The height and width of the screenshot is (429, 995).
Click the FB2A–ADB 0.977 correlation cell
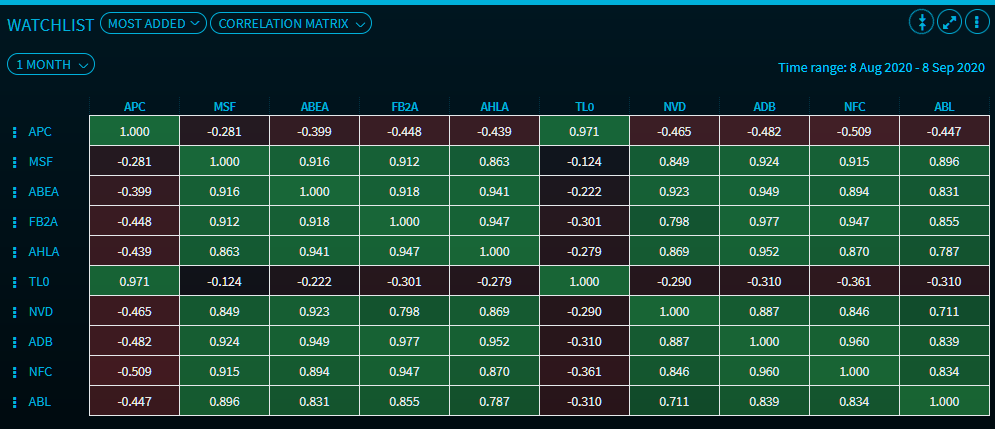pyautogui.click(x=764, y=222)
